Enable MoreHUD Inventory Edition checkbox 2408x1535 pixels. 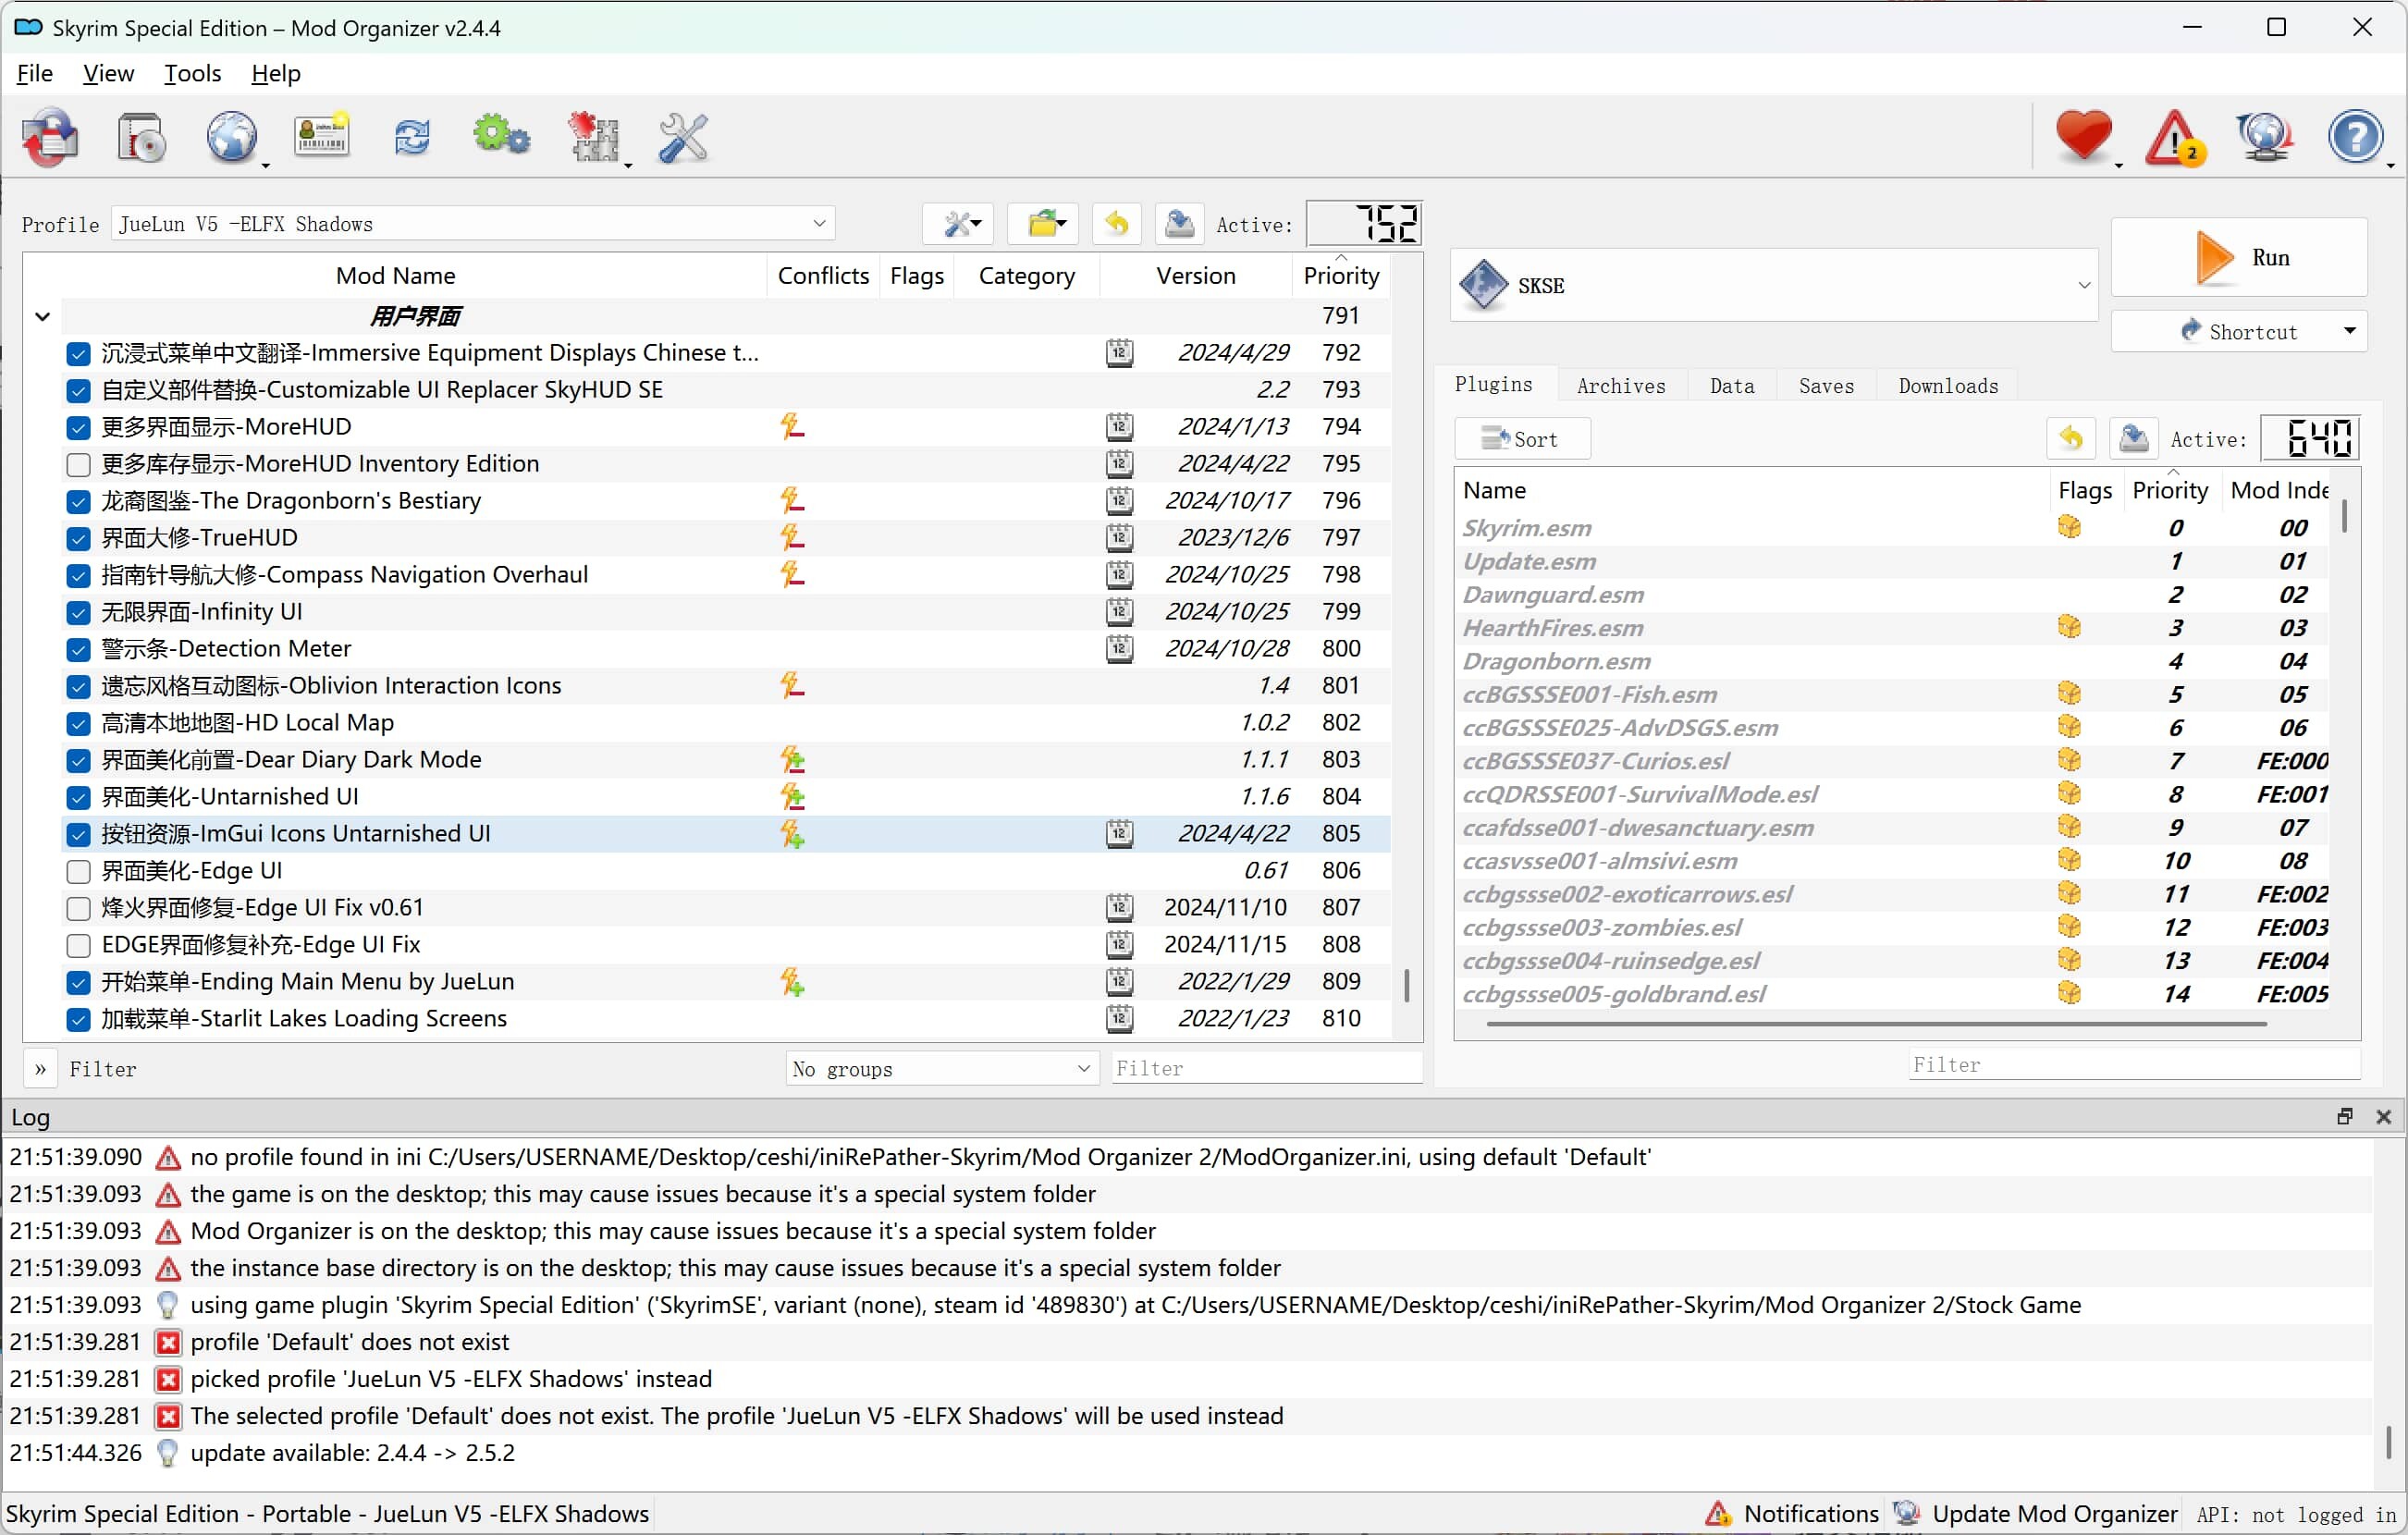78,465
